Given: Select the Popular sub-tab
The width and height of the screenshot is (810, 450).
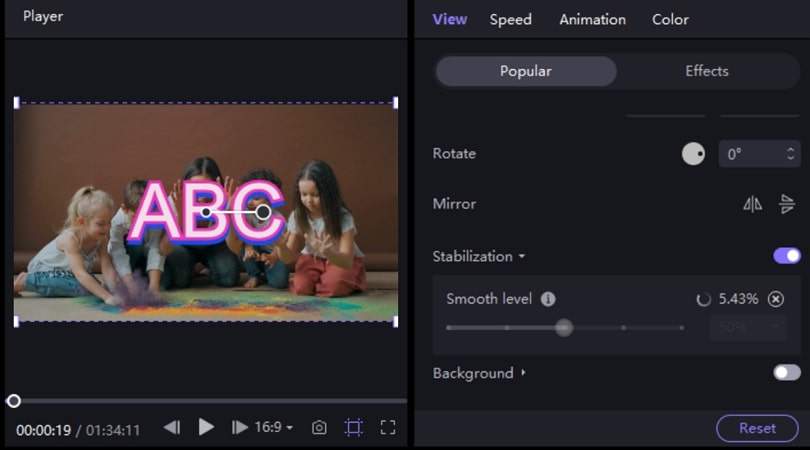Looking at the screenshot, I should [x=526, y=71].
